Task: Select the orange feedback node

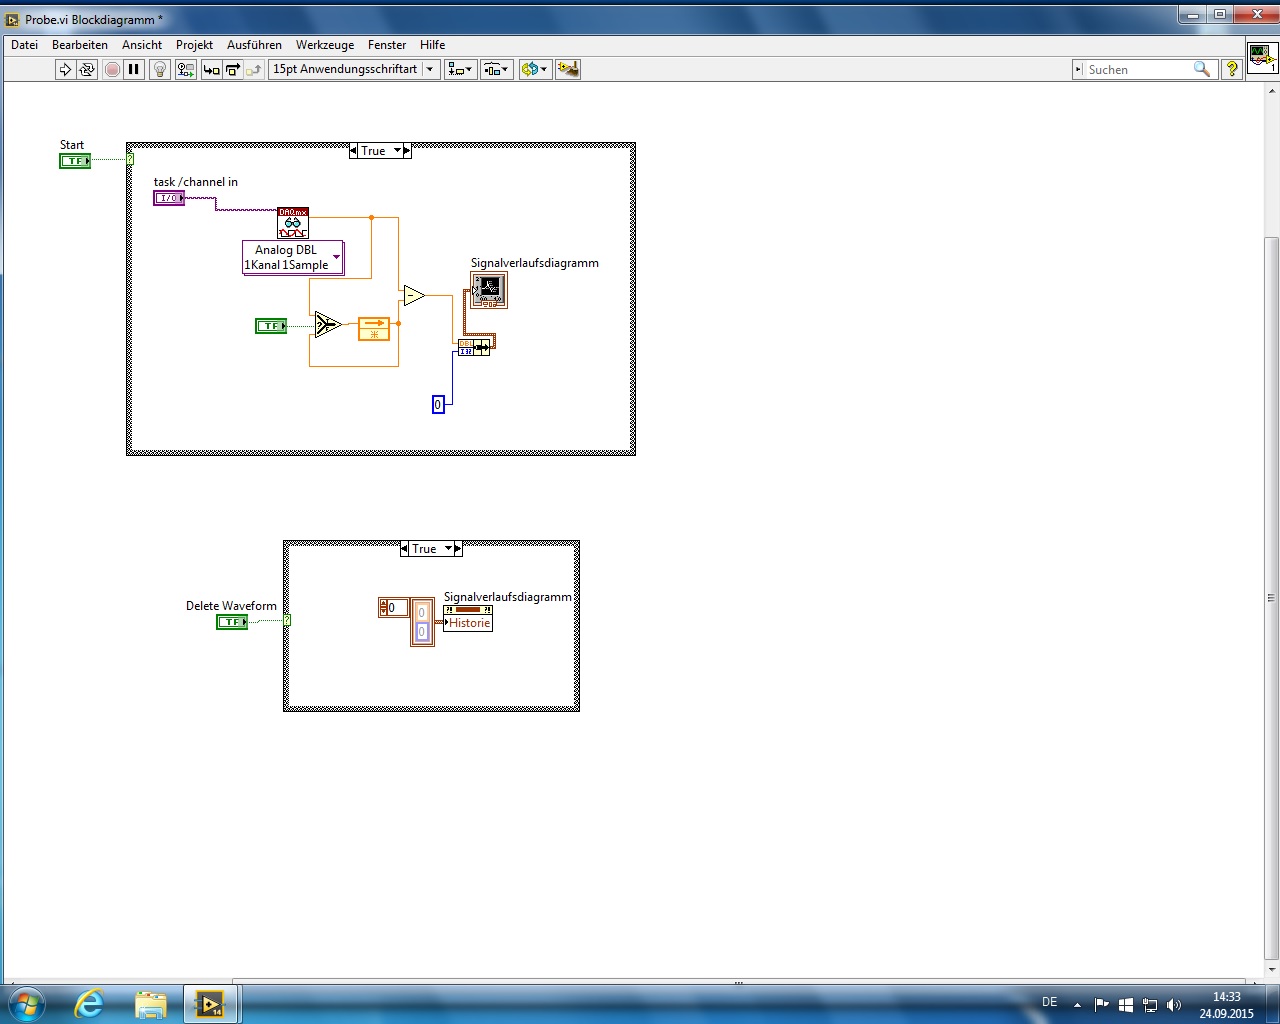Action: tap(374, 329)
